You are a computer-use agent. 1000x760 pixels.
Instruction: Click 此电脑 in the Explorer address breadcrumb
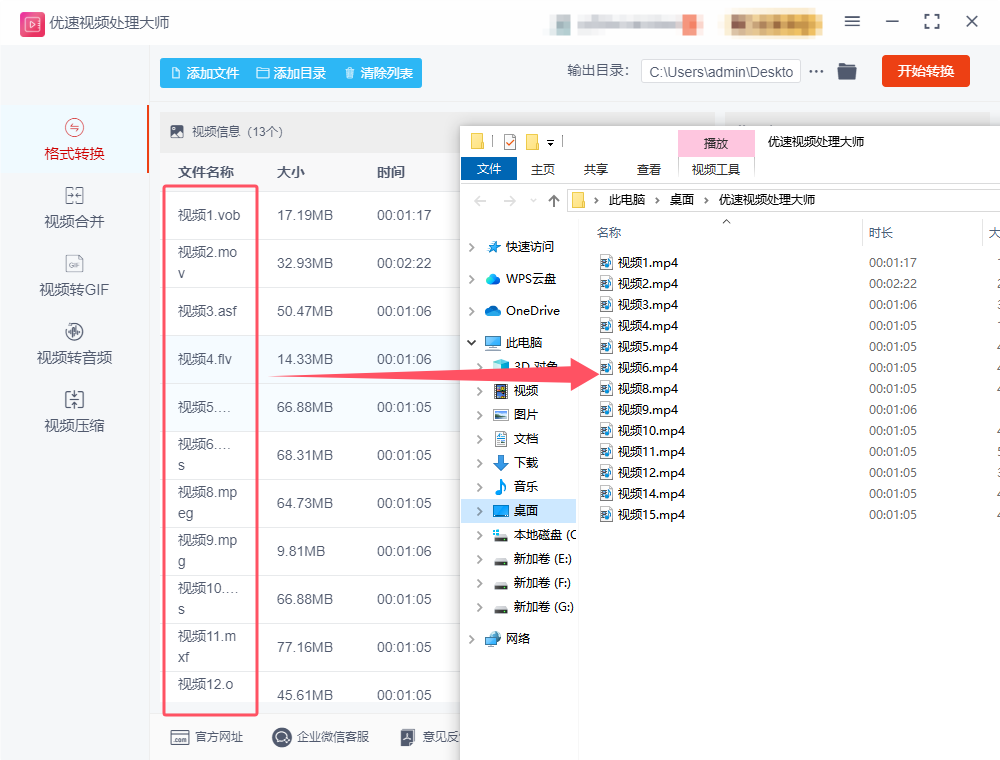point(626,200)
